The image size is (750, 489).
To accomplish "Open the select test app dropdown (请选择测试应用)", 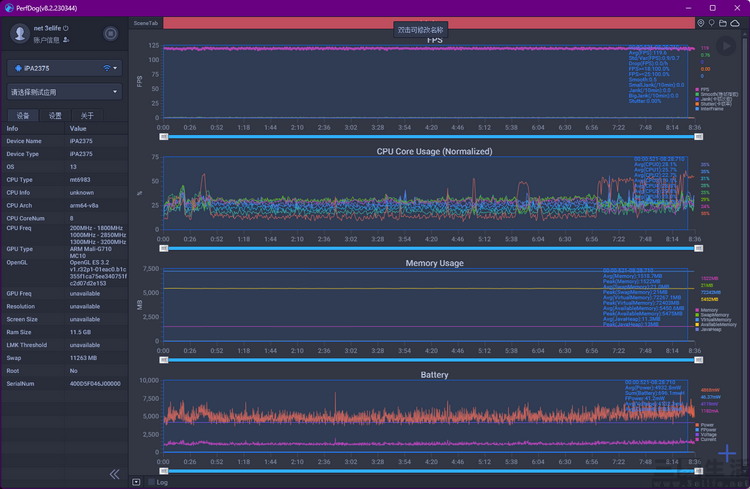I will point(64,92).
